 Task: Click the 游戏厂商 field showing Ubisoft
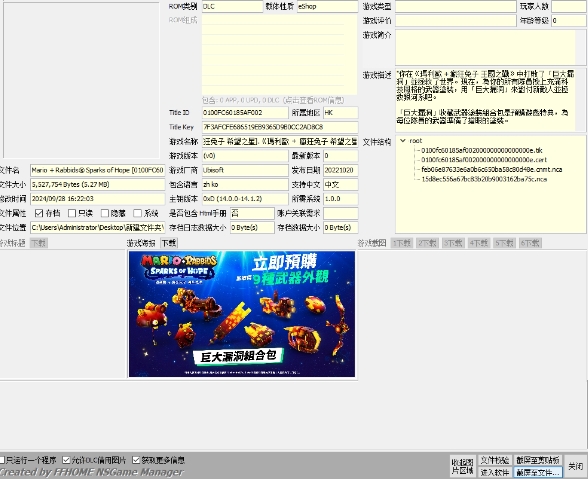pos(245,170)
